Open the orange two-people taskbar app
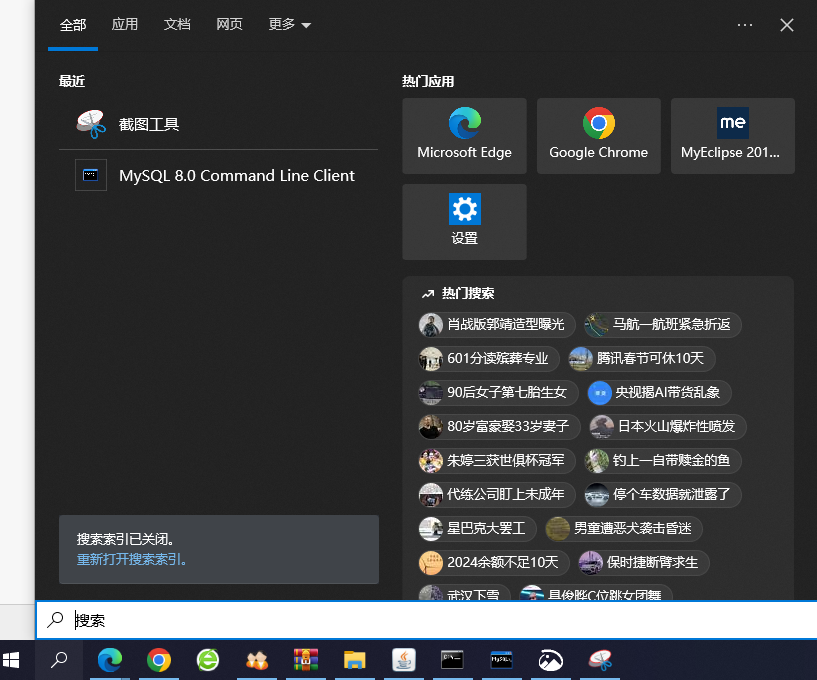The width and height of the screenshot is (817, 680). pos(257,660)
